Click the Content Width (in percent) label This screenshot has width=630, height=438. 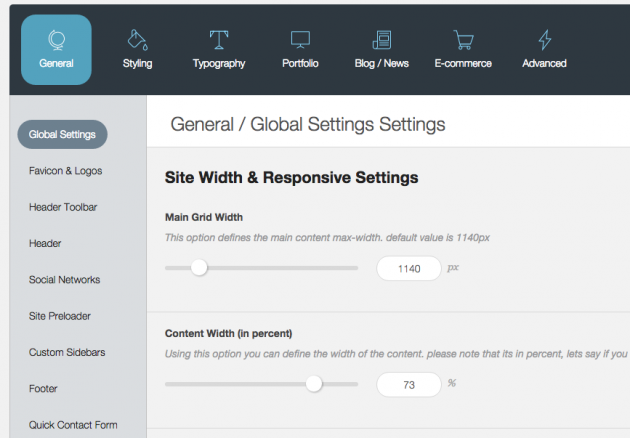[229, 334]
